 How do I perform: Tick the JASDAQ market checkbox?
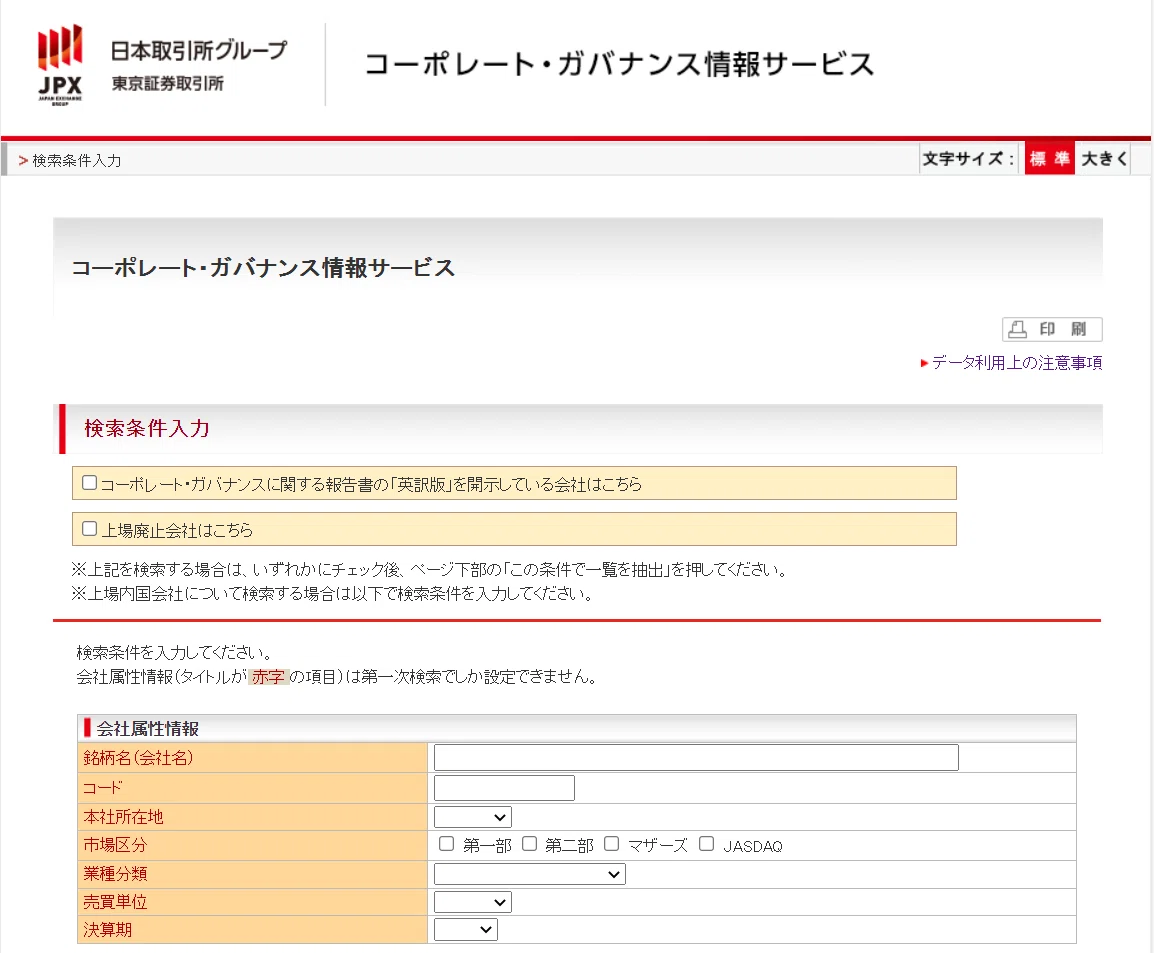click(x=707, y=843)
